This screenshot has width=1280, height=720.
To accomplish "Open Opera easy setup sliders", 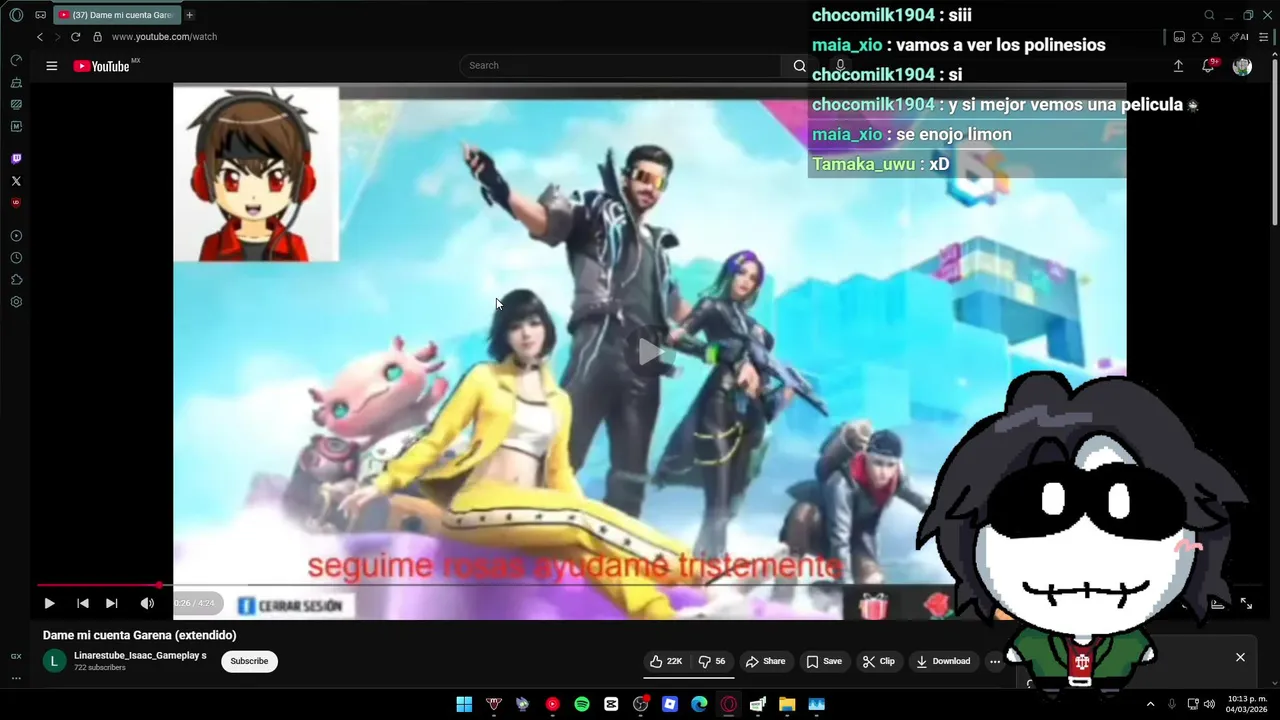I will pos(1264,37).
